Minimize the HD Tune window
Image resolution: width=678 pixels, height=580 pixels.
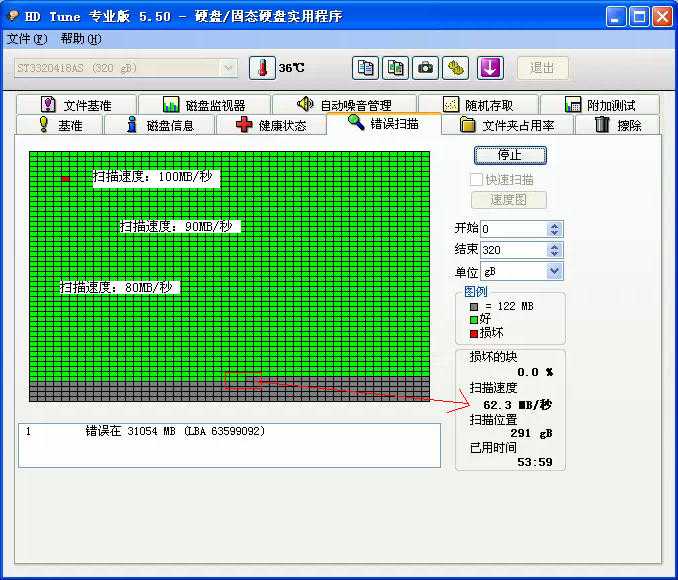coord(615,17)
